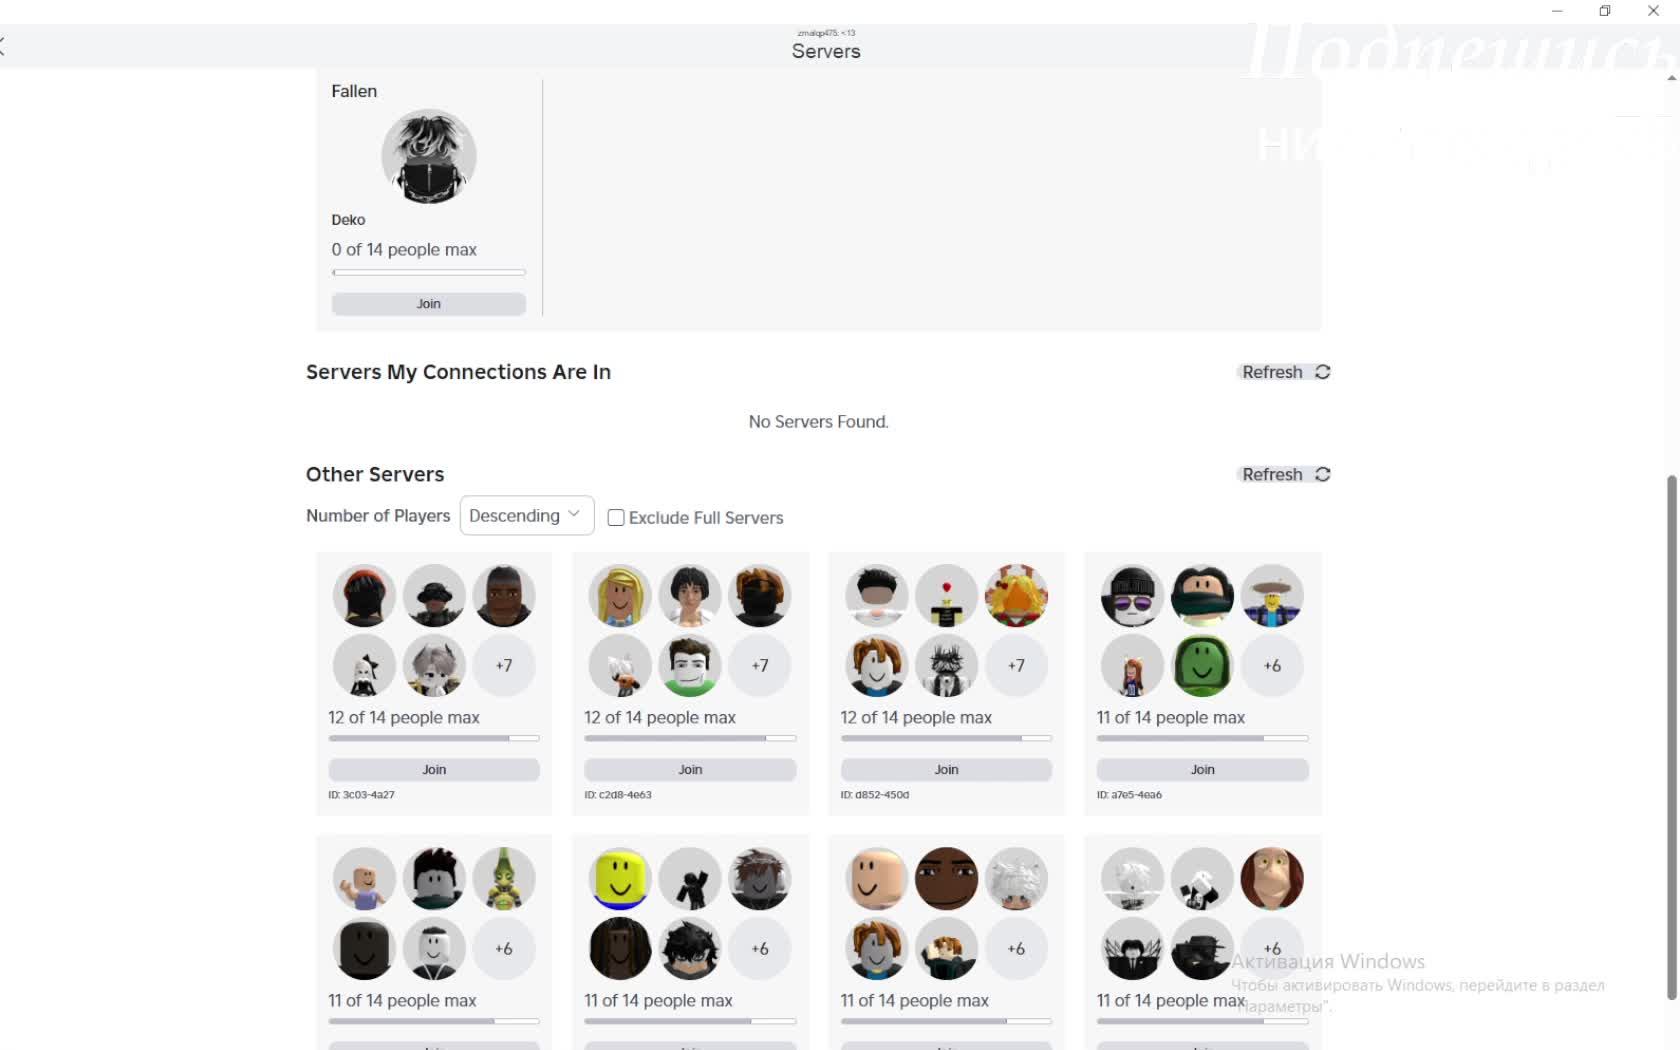Join server with ID a7e5-4ea6
The image size is (1680, 1050).
[x=1202, y=770]
